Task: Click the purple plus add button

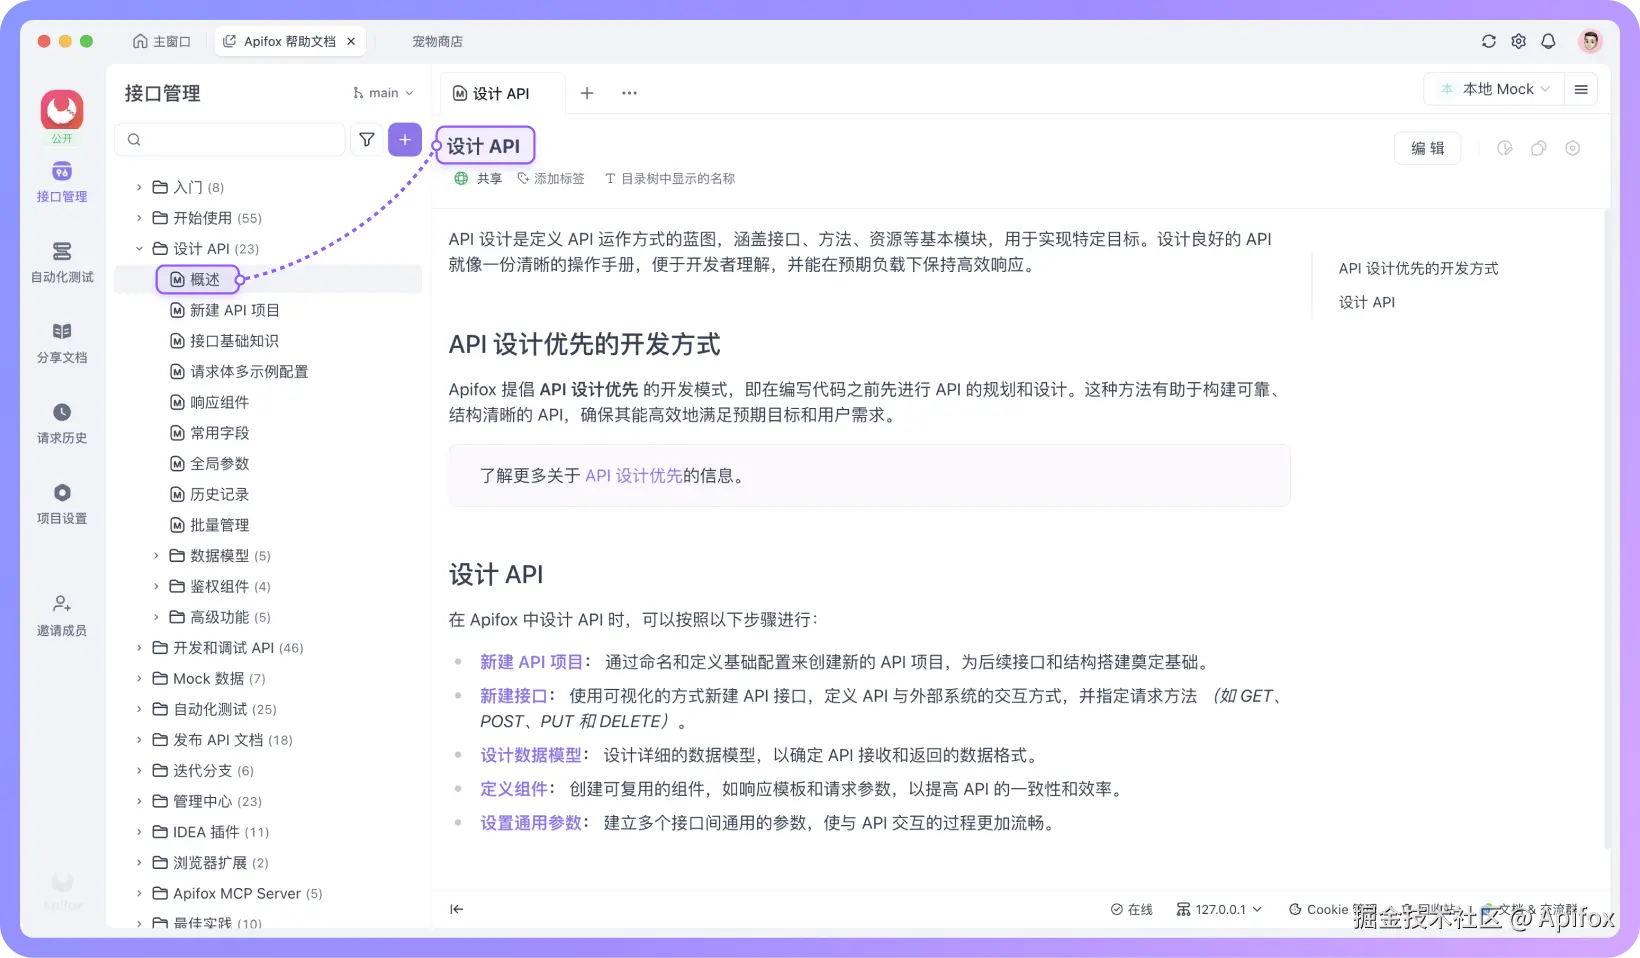Action: pos(405,140)
